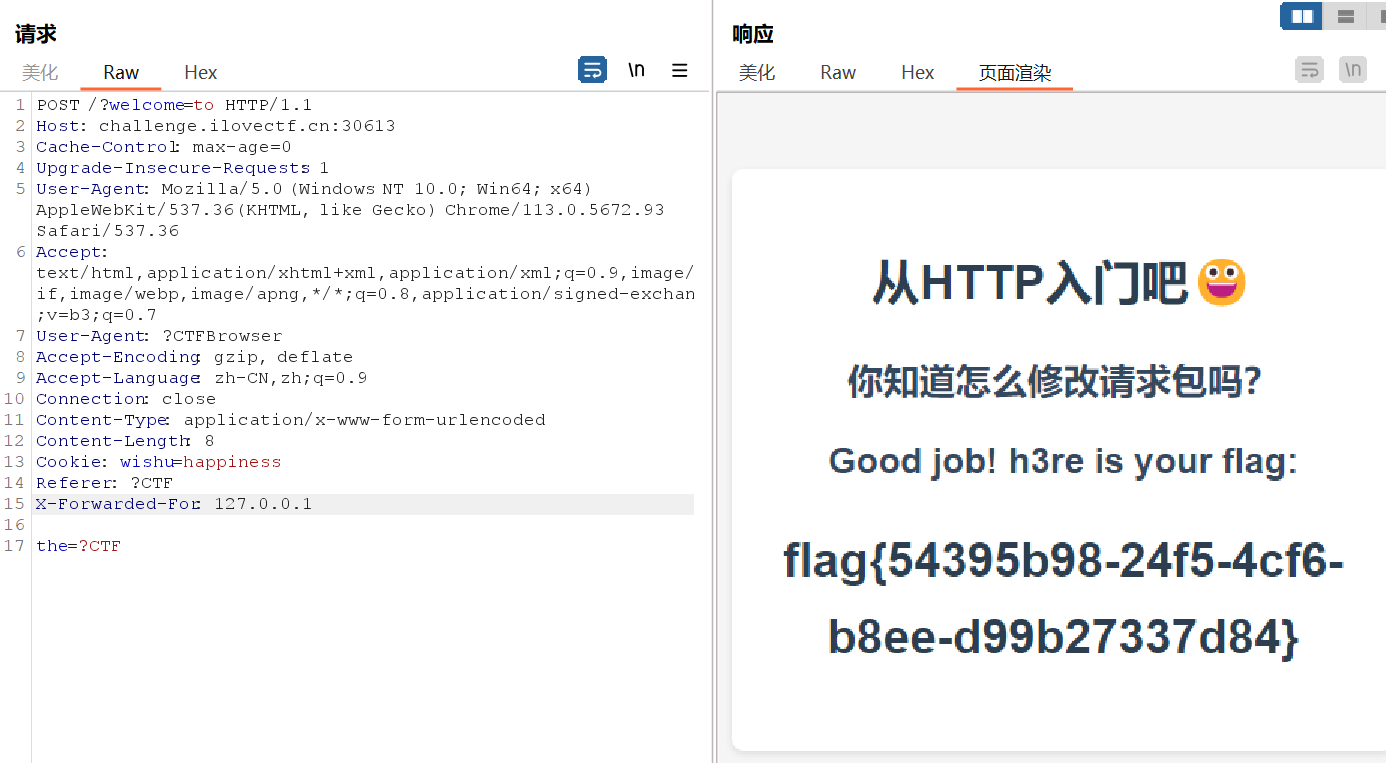Image resolution: width=1386 pixels, height=763 pixels.
Task: Select the 美化 tab of the response
Action: click(757, 72)
